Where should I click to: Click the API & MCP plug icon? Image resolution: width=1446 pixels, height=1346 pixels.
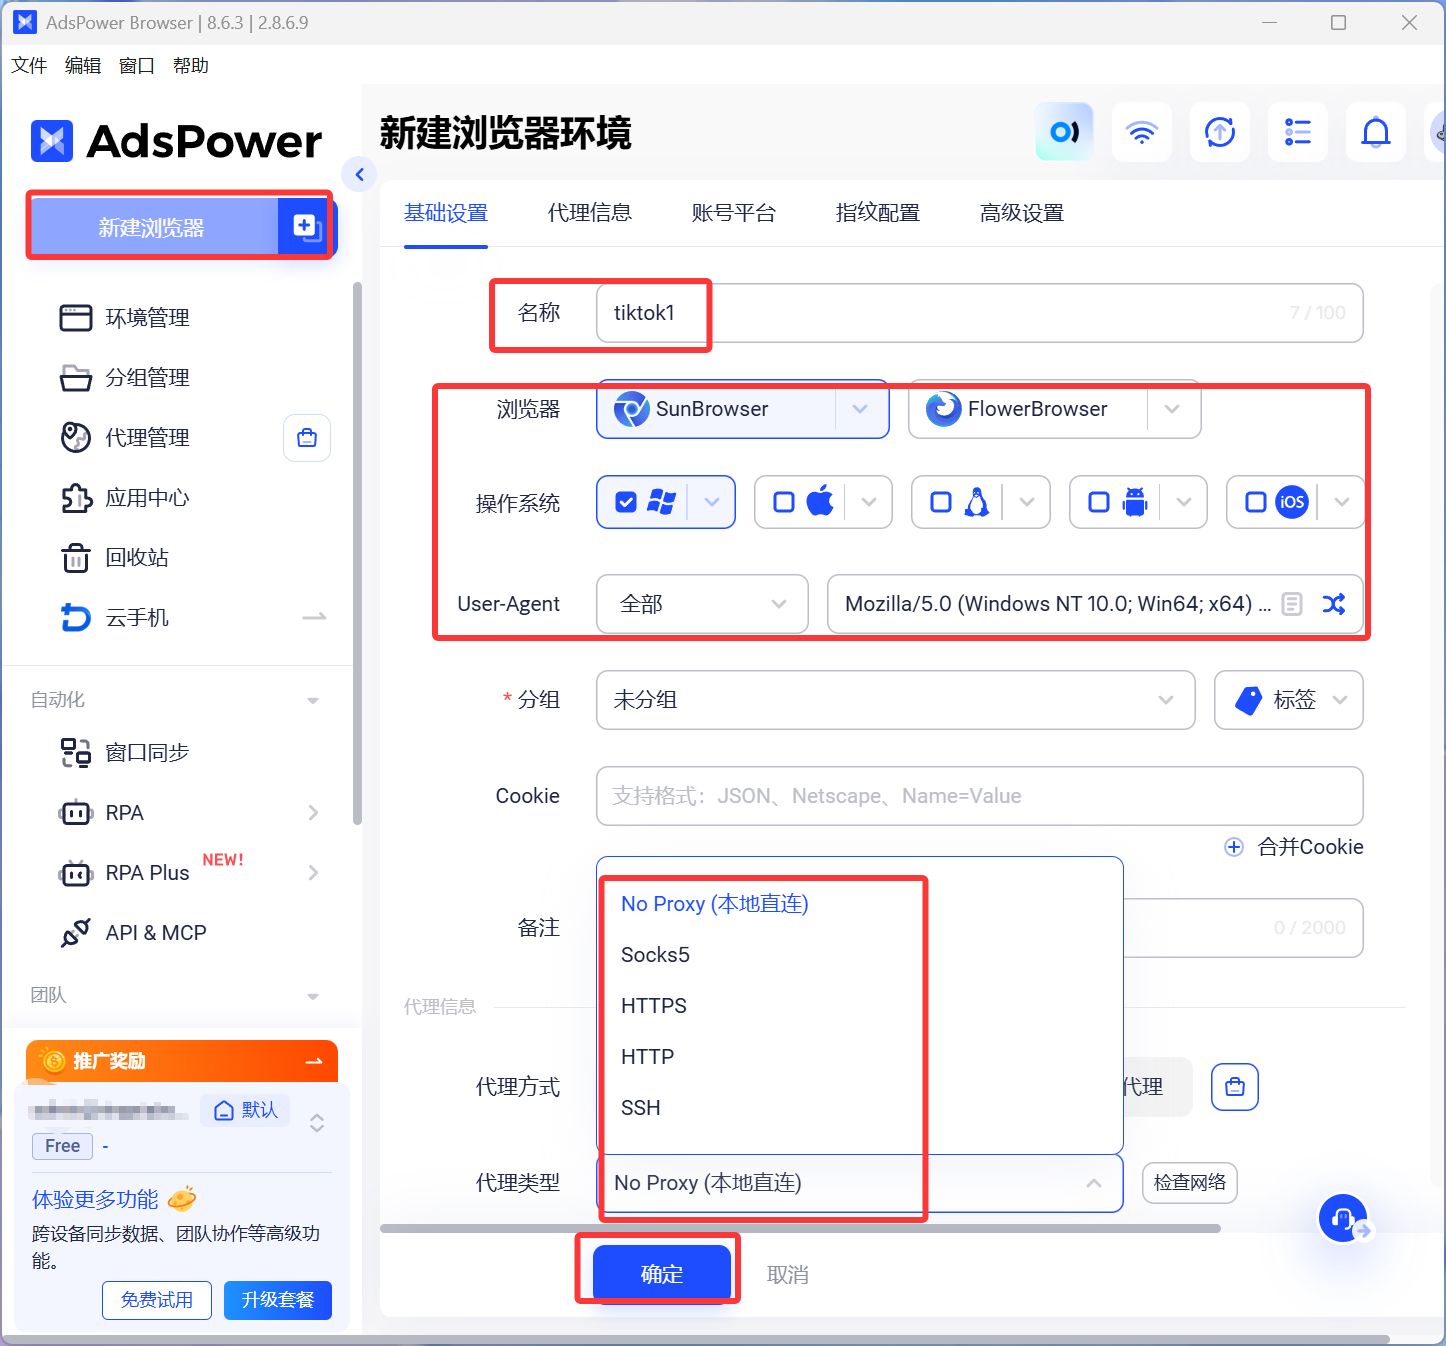pos(76,933)
